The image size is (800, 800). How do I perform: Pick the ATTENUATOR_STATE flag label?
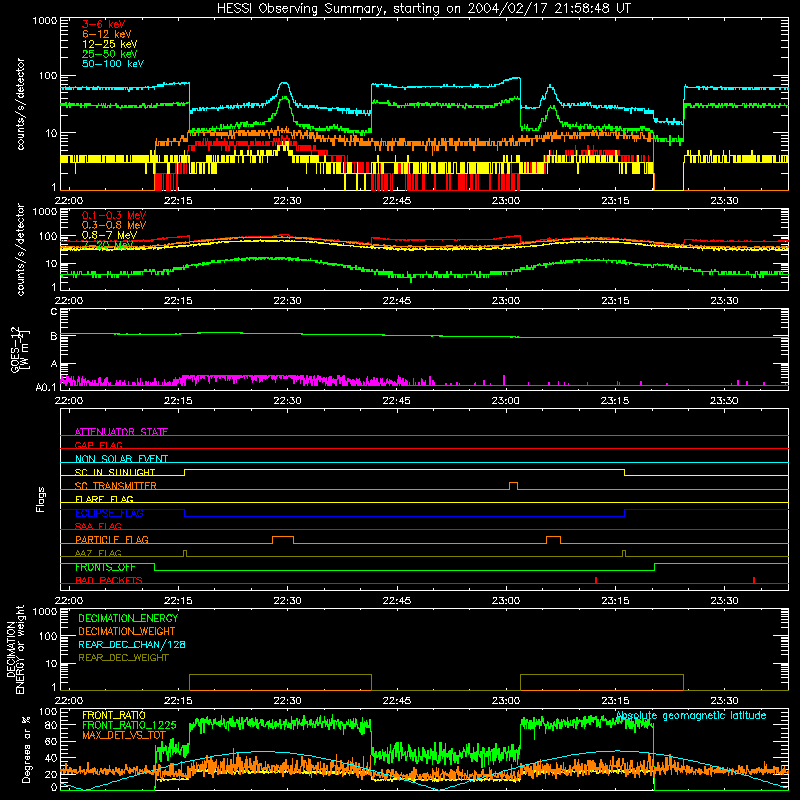[121, 432]
